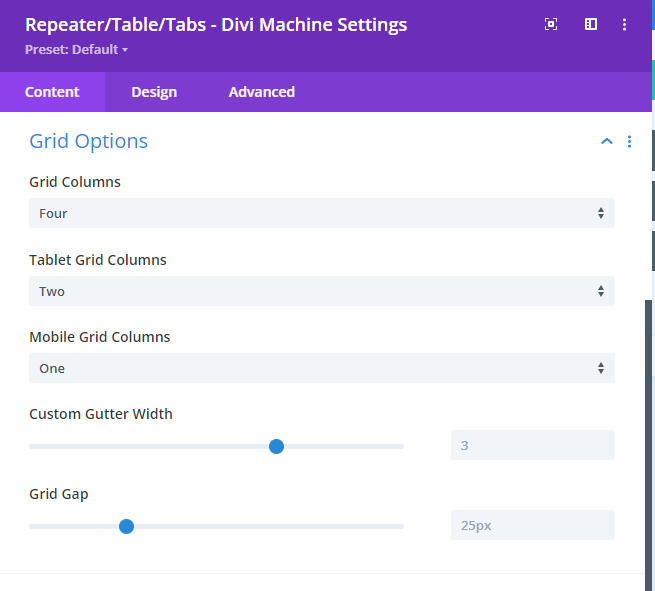Screen dimensions: 655x591
Task: Open the Preset: Default dropdown
Action: [76, 49]
